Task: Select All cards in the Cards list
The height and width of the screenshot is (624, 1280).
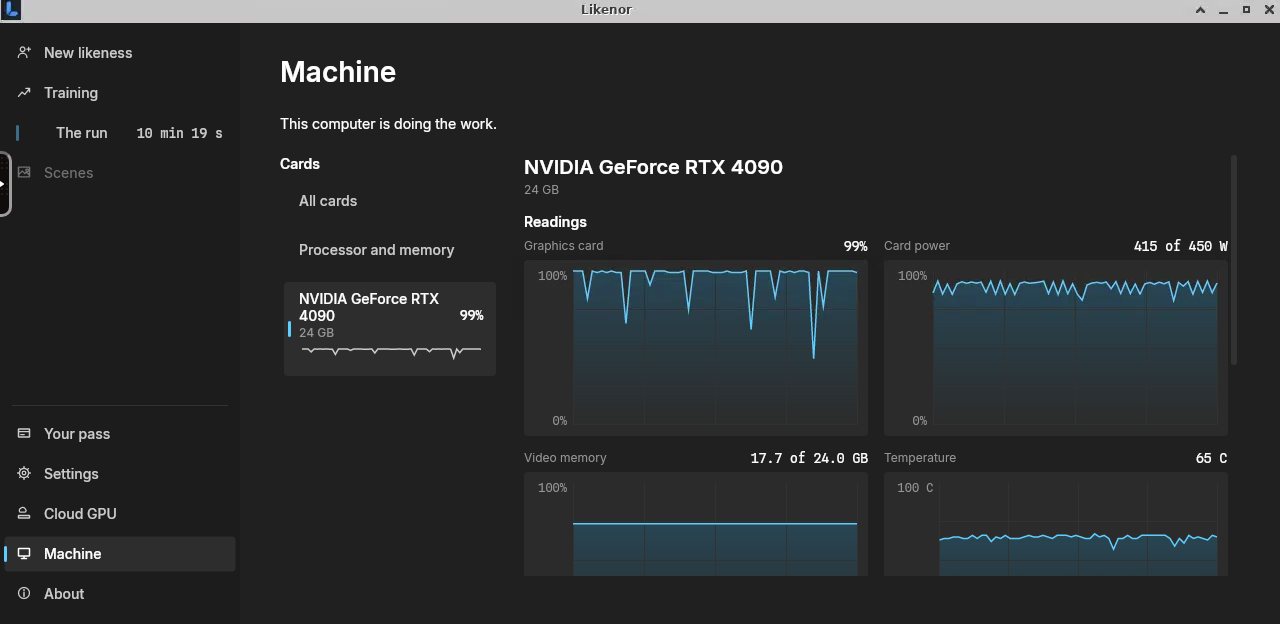Action: pos(390,201)
